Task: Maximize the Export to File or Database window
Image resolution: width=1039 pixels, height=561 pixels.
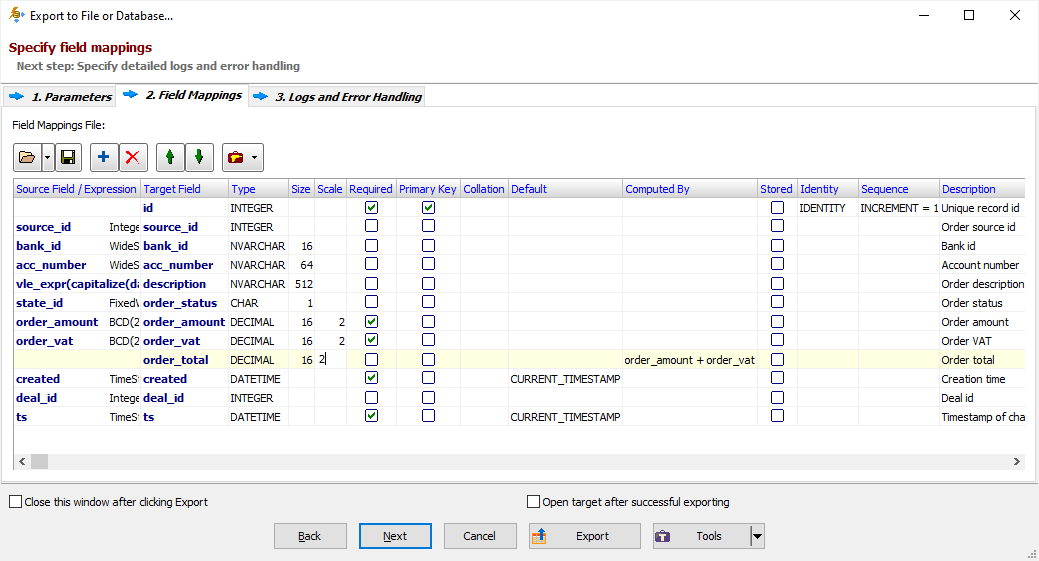Action: point(969,15)
